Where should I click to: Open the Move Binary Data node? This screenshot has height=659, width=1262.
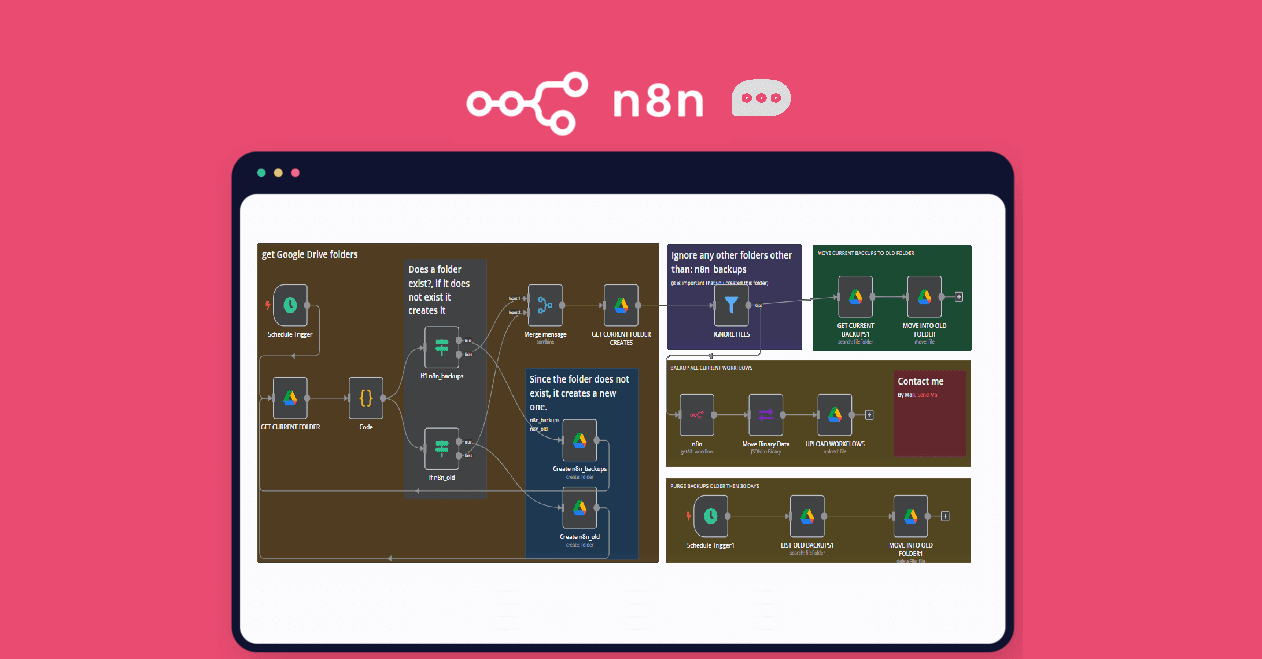pos(765,414)
